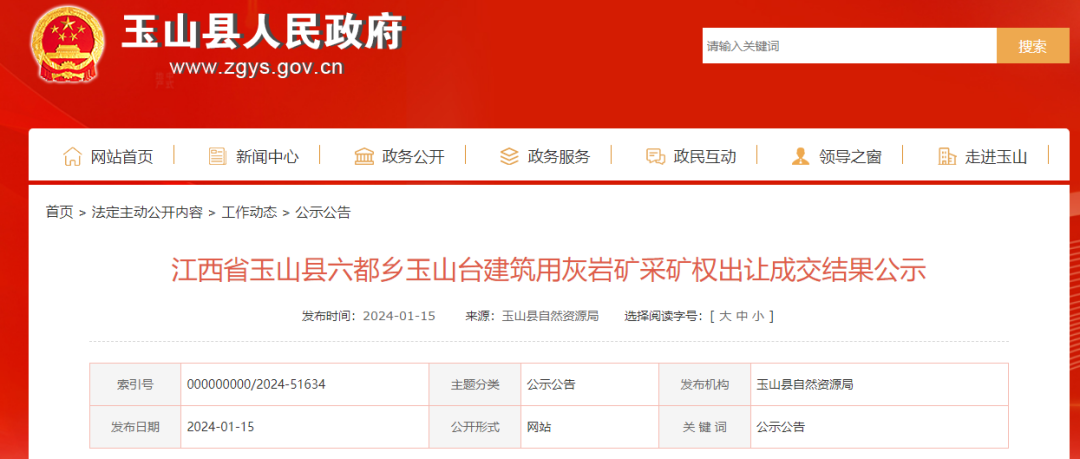This screenshot has width=1080, height=459.
Task: Click the home icon beside 网站首页
Action: (x=72, y=156)
